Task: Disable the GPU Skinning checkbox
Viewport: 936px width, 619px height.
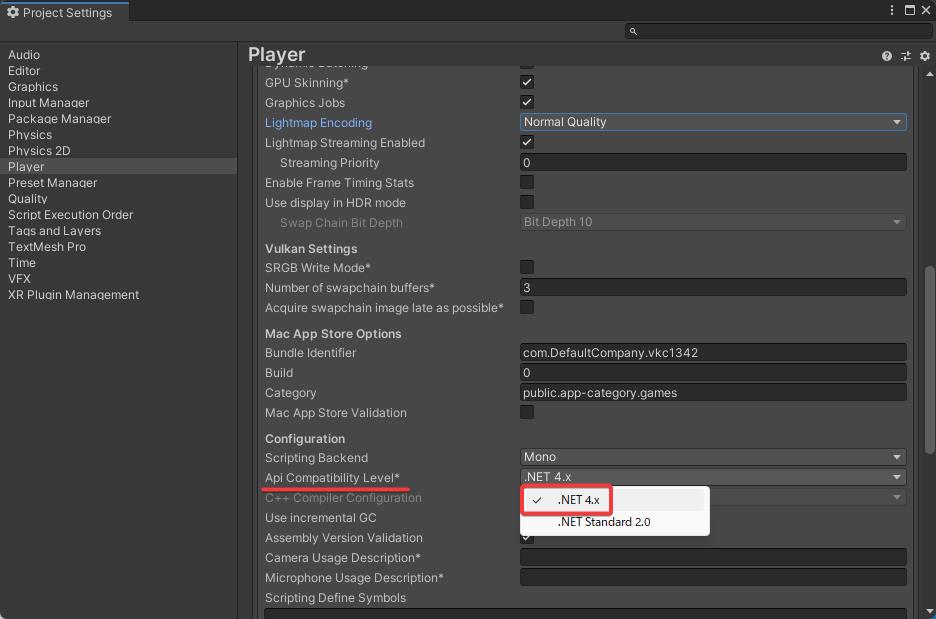Action: pos(527,82)
